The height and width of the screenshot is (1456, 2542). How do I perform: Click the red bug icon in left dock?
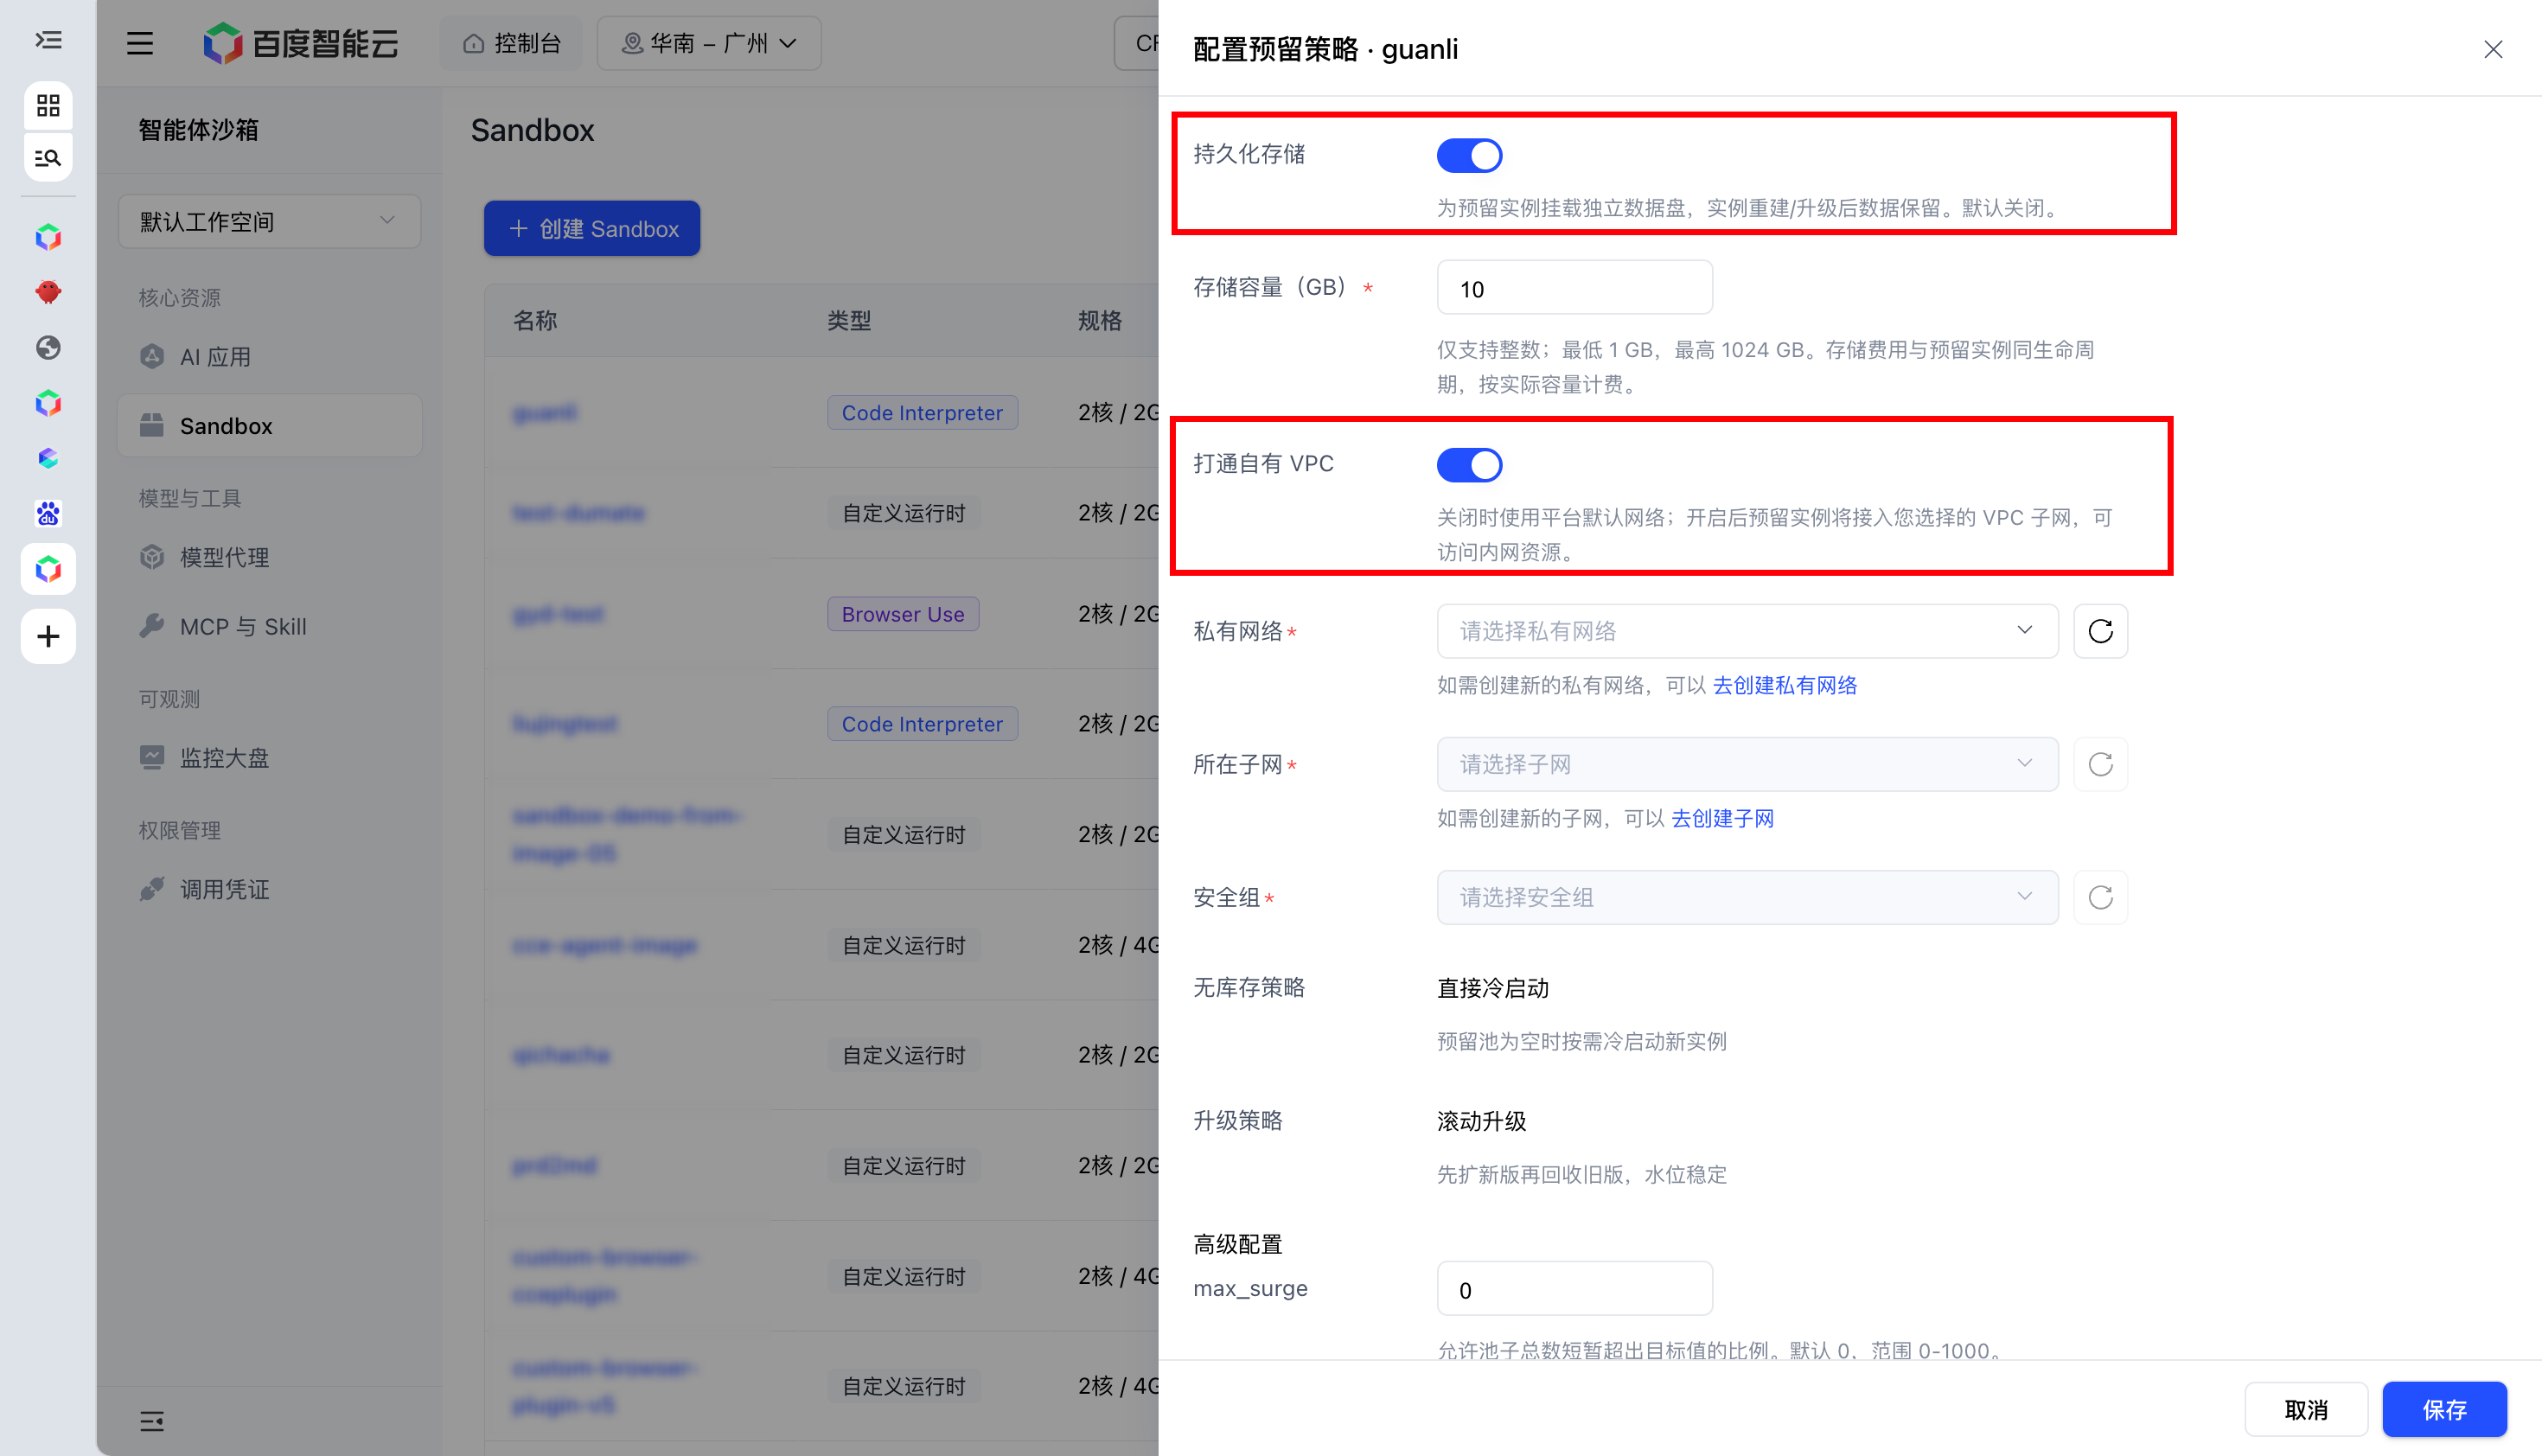tap(48, 292)
